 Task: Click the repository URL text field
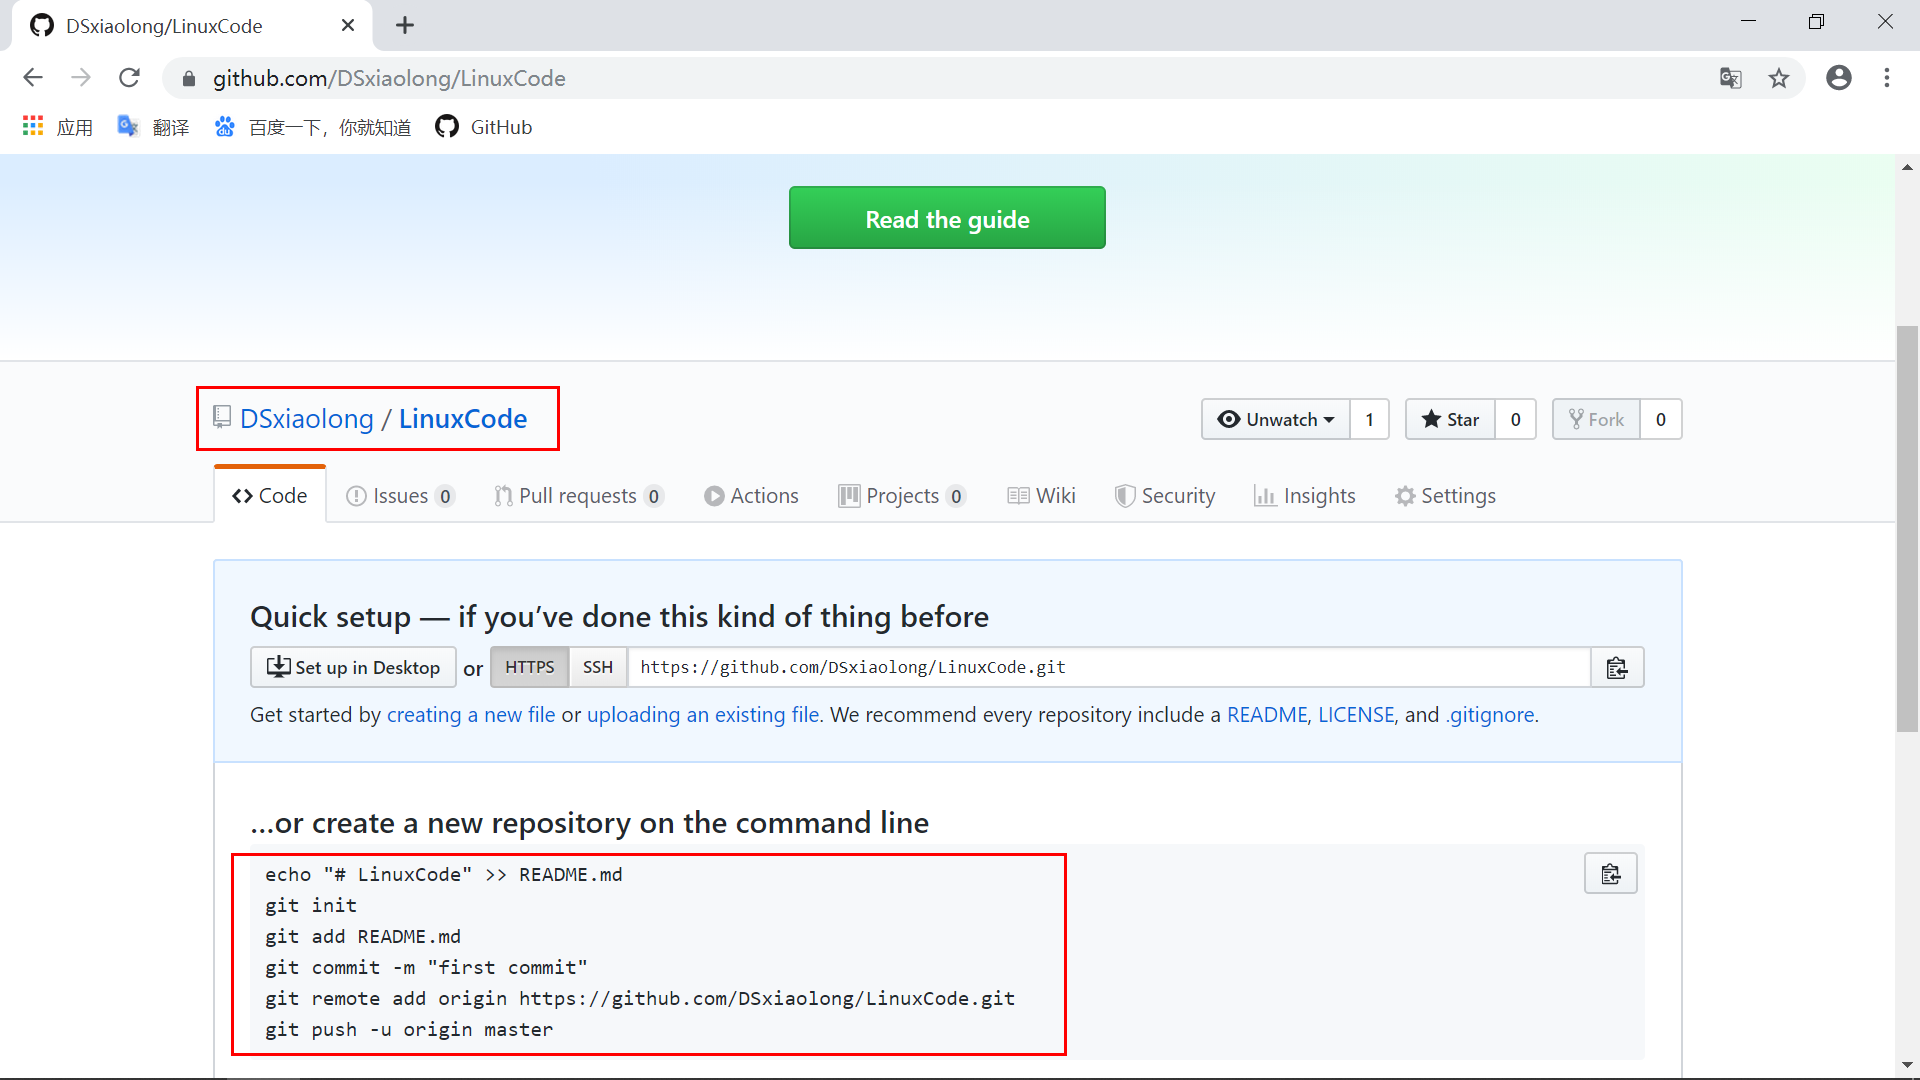coord(1108,667)
